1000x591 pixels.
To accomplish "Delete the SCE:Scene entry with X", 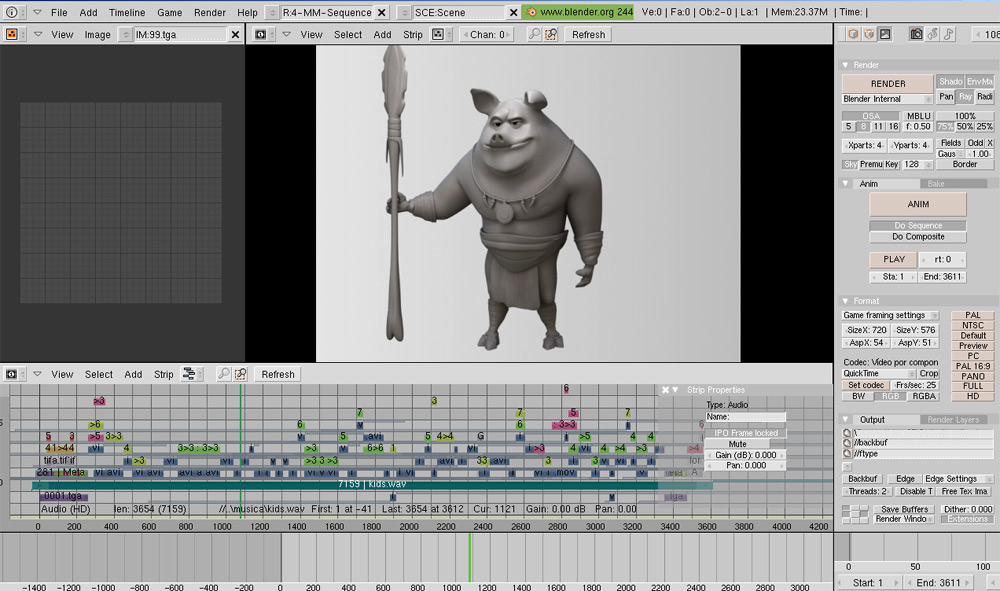I will (513, 12).
